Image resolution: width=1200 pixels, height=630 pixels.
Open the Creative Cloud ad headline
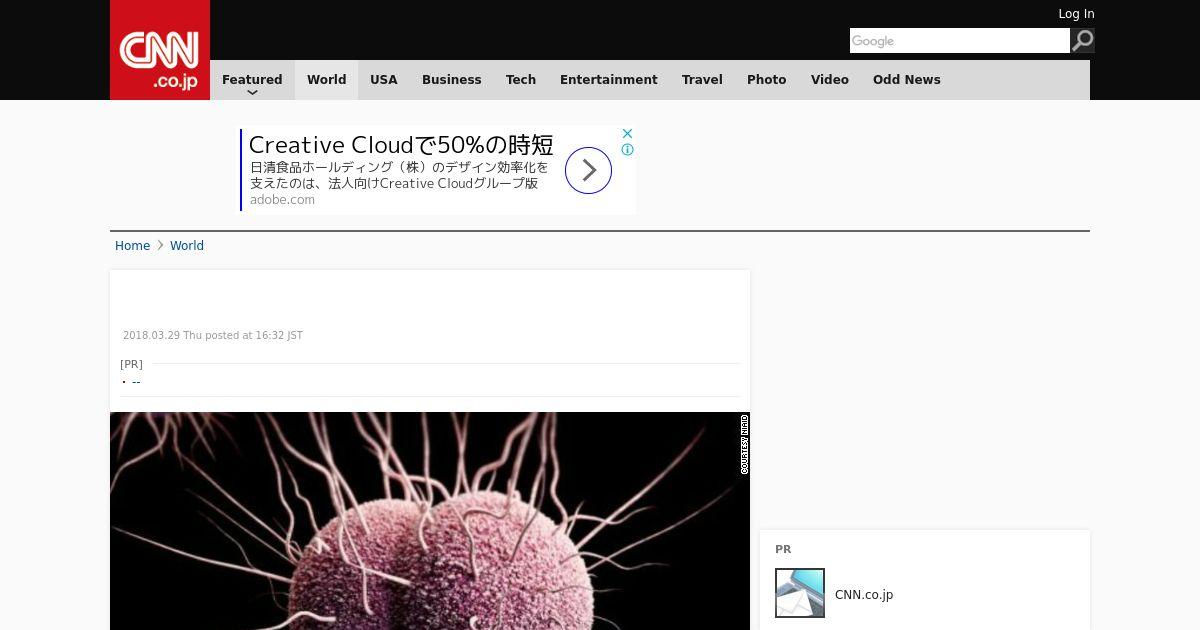tap(401, 145)
